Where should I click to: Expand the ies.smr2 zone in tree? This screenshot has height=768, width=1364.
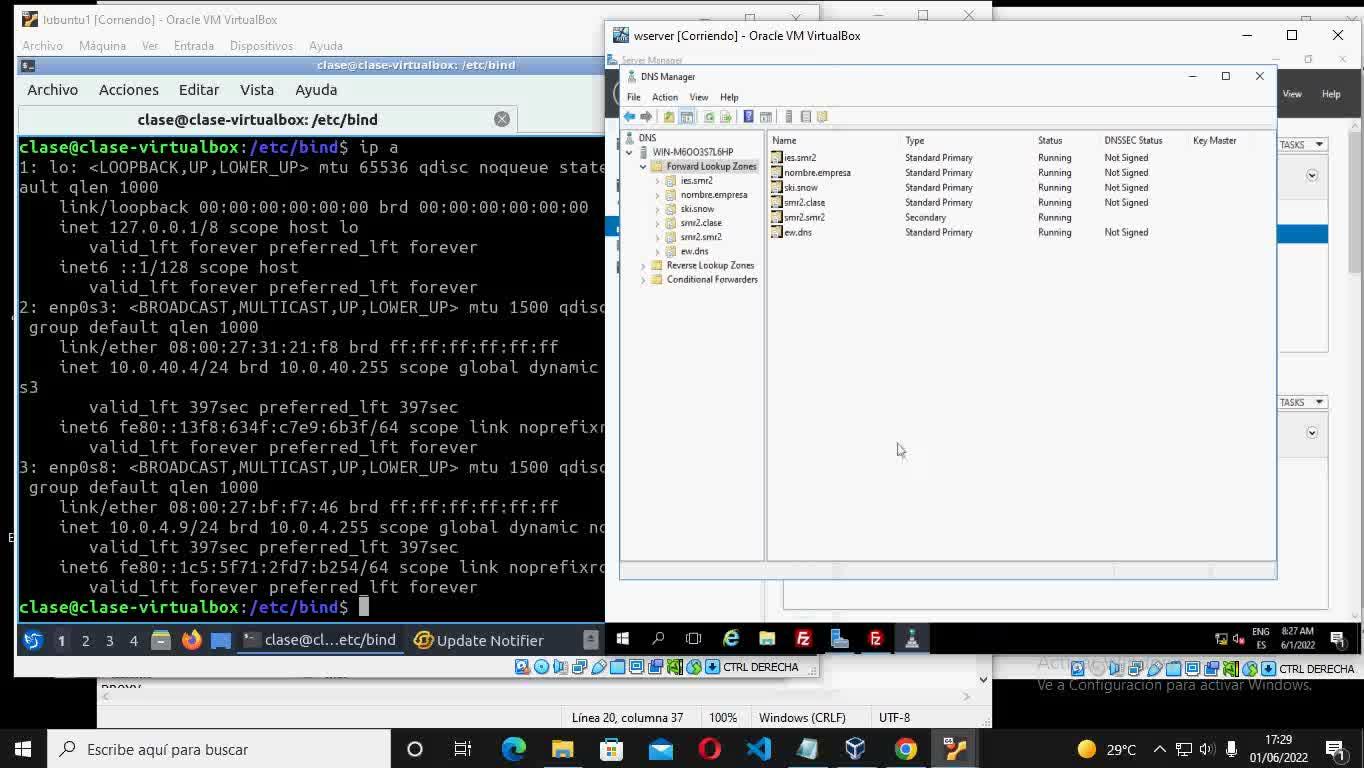point(657,181)
